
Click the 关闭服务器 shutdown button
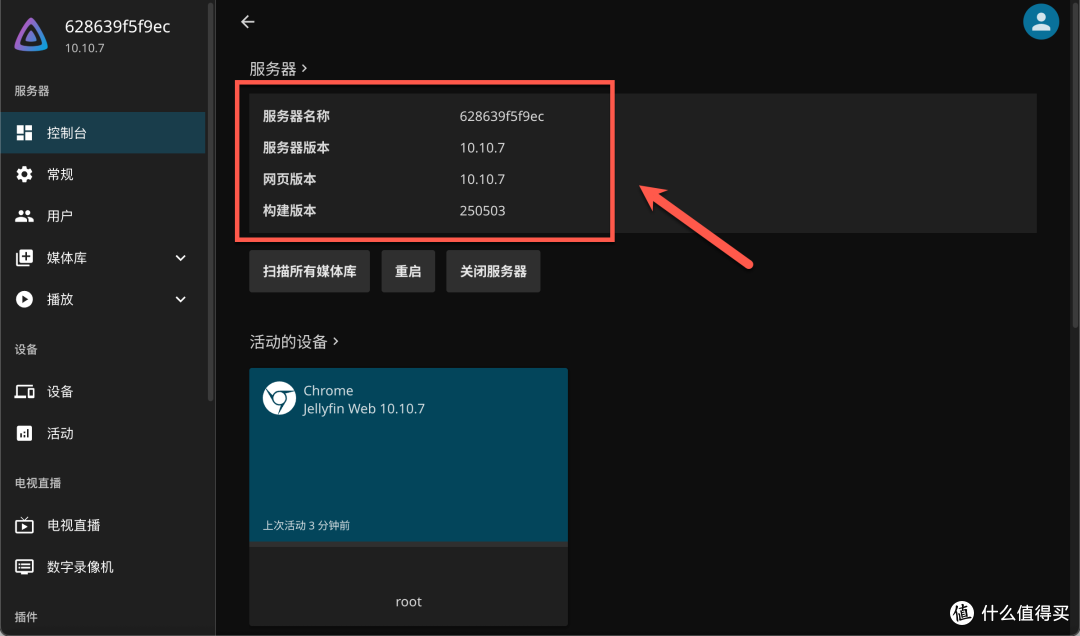coord(493,271)
